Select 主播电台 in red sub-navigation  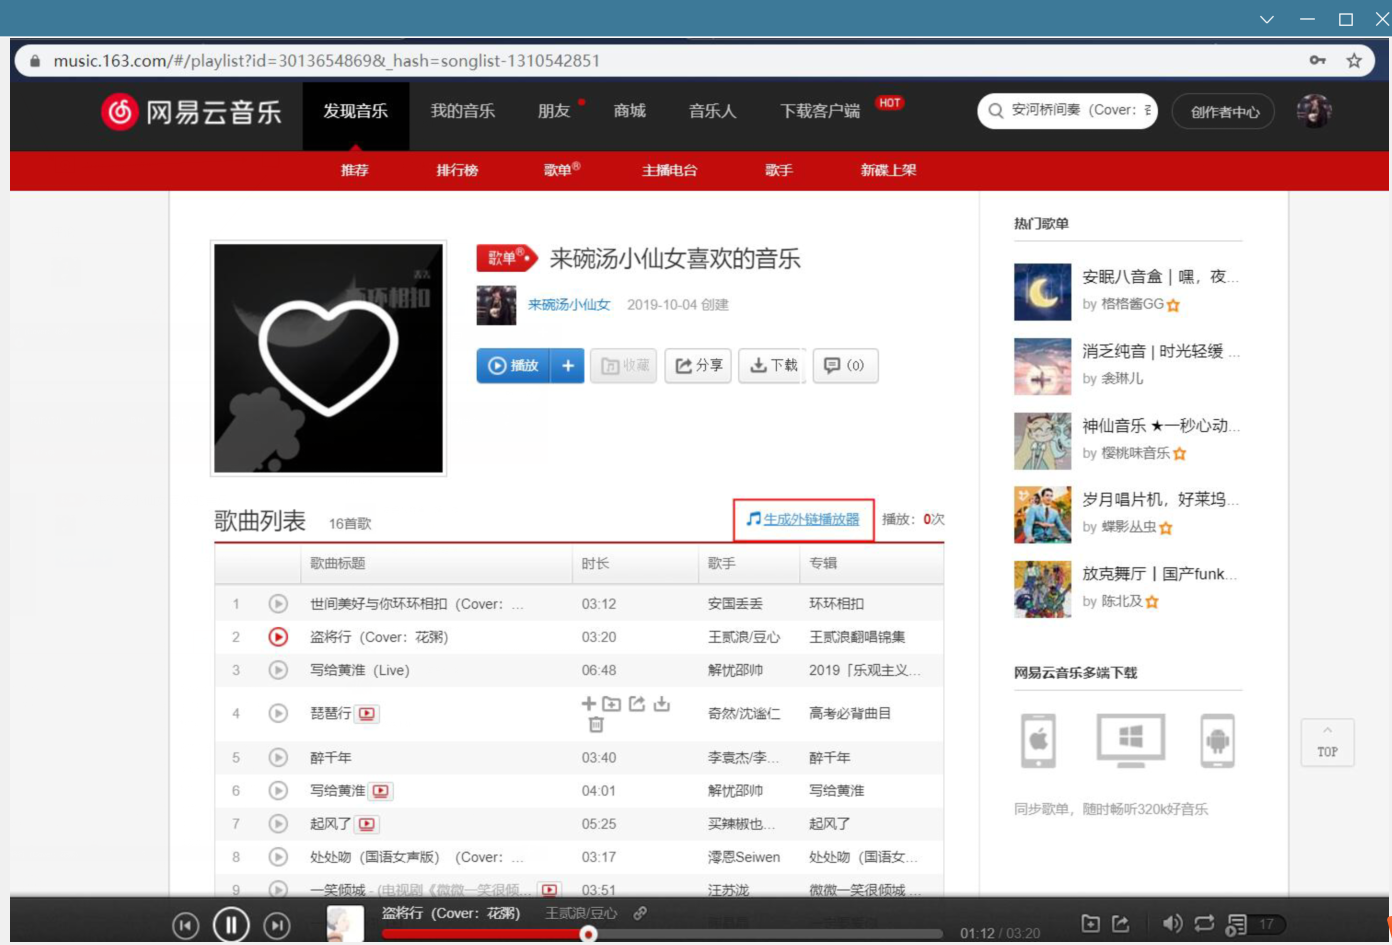pyautogui.click(x=669, y=170)
